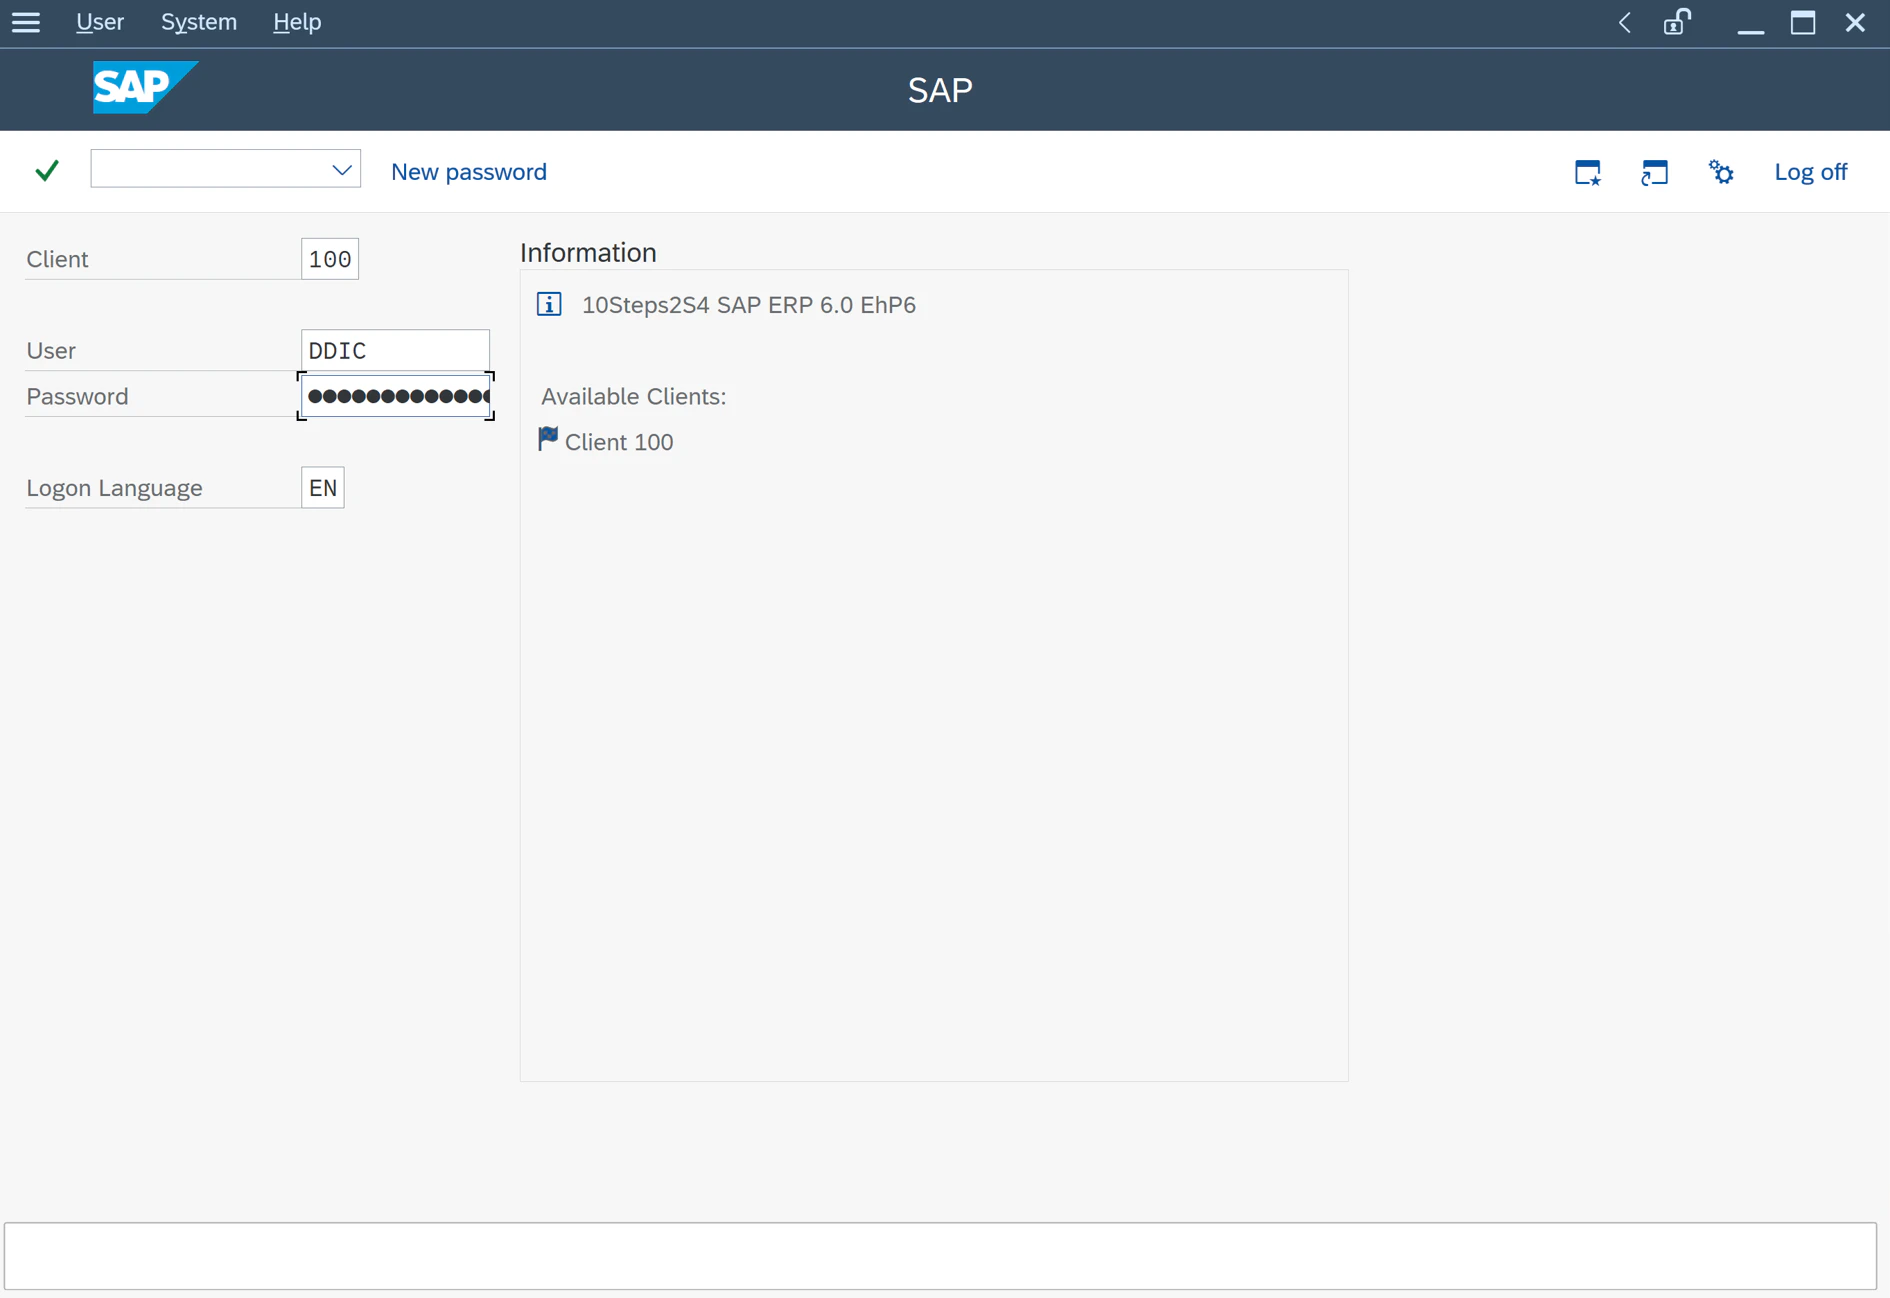Click the 'Logon Language' label

click(x=114, y=488)
